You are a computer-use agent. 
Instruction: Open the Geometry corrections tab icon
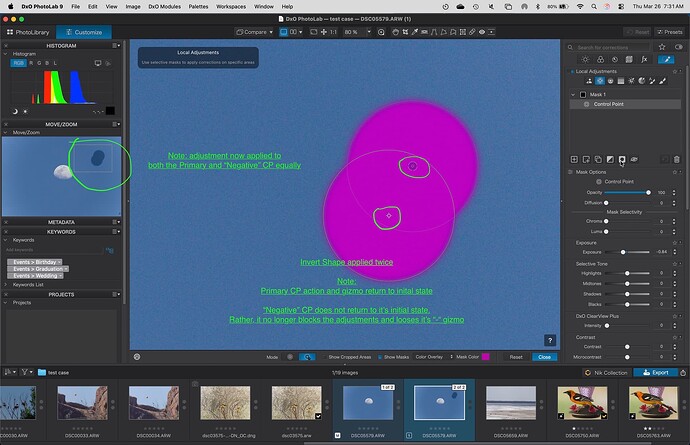click(x=629, y=59)
